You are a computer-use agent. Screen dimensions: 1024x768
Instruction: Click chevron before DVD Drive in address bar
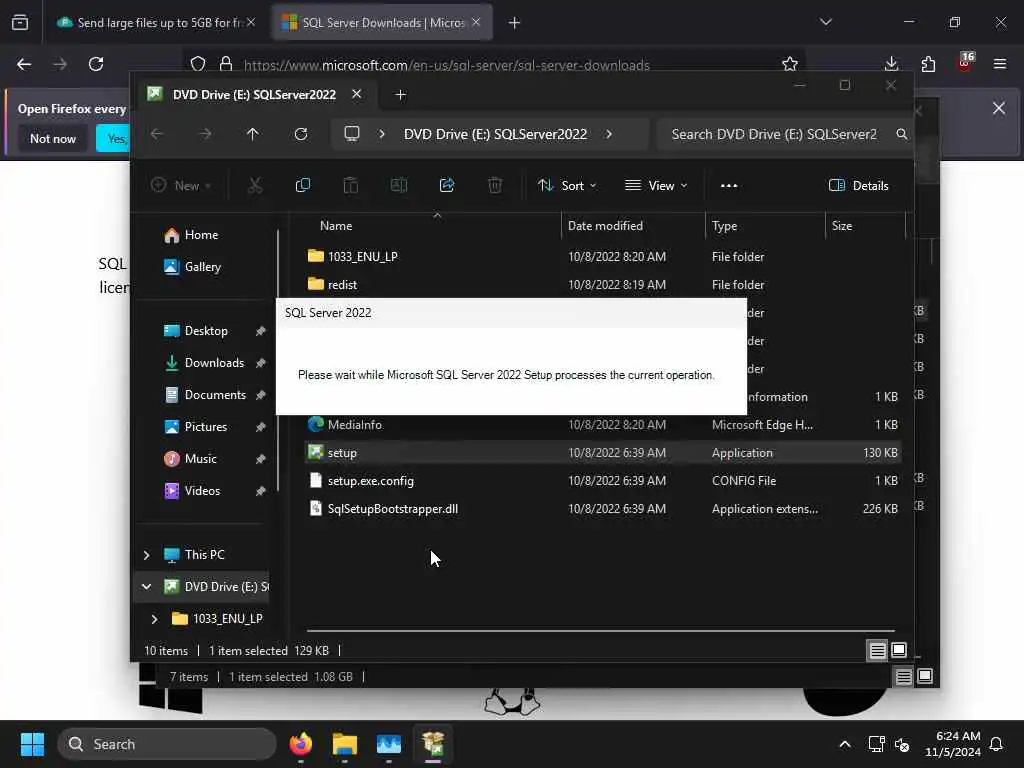[381, 134]
